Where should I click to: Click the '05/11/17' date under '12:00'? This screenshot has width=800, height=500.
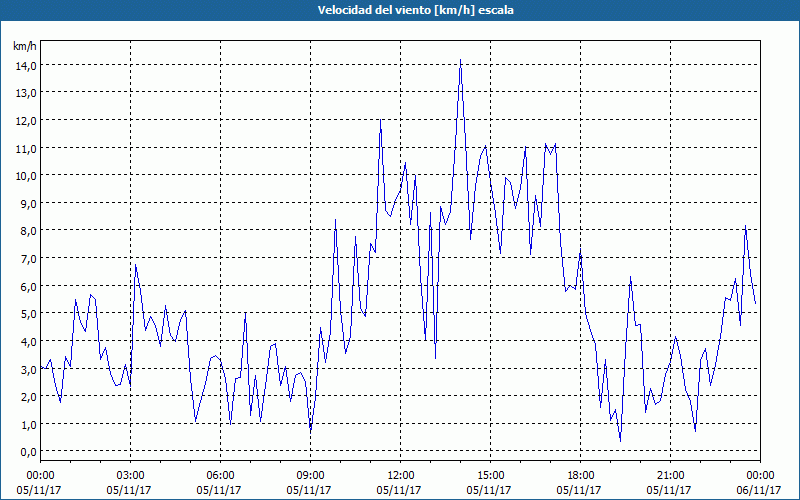click(x=399, y=490)
